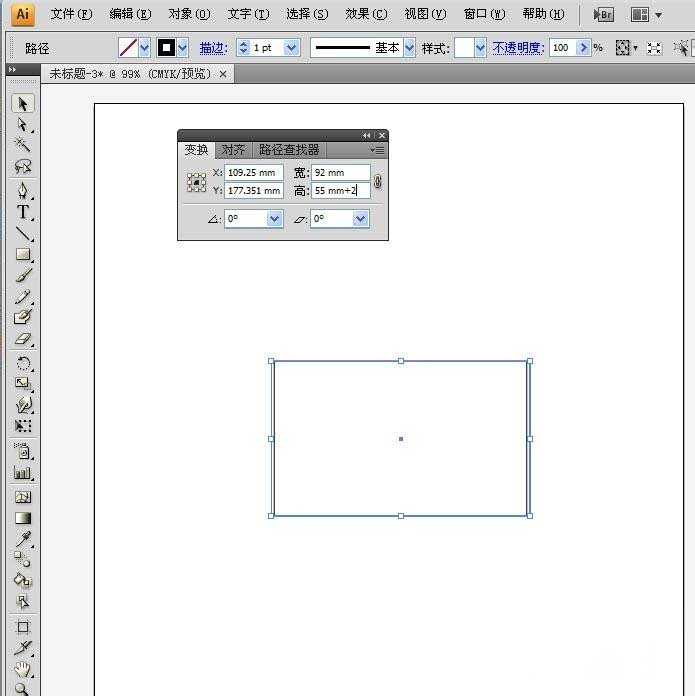Switch to the 对齐 tab
The height and width of the screenshot is (696, 695).
coord(233,150)
